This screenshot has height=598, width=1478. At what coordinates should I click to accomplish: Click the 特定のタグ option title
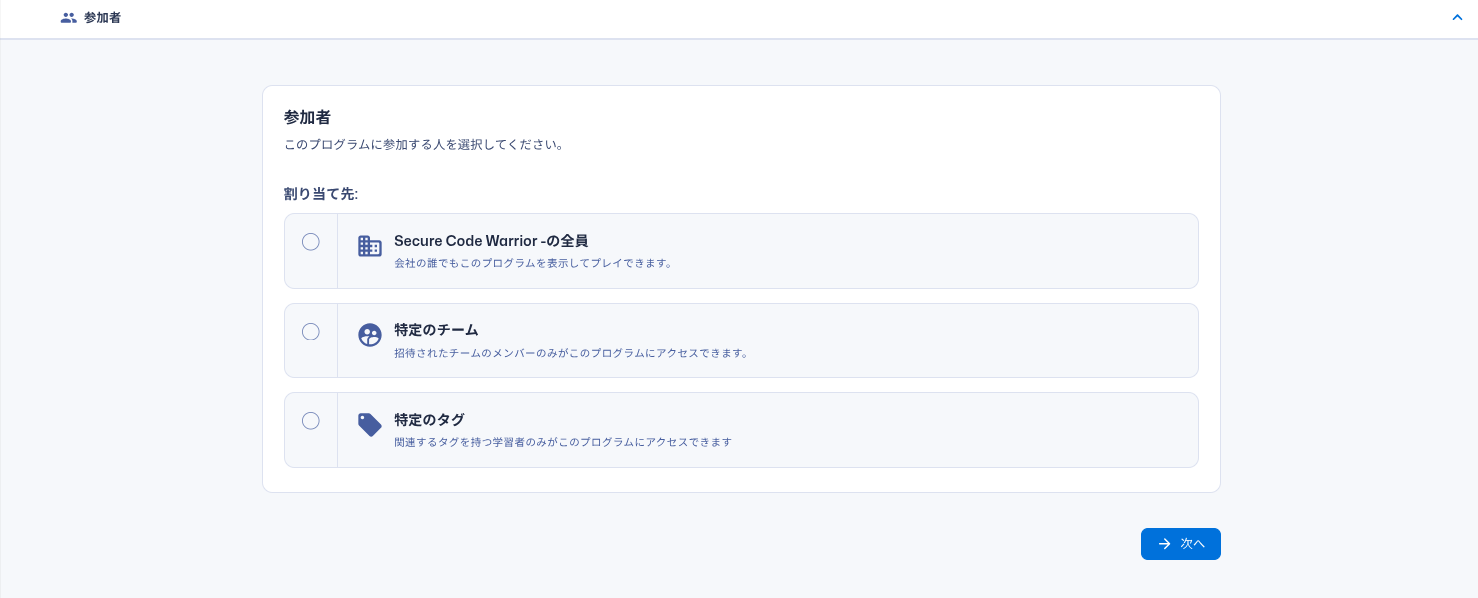429,420
